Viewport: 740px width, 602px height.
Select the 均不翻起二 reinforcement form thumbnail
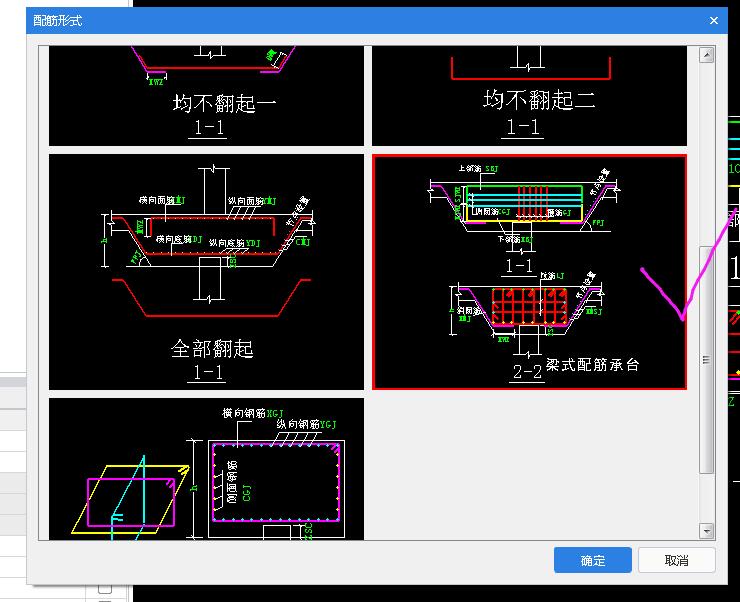pos(529,96)
